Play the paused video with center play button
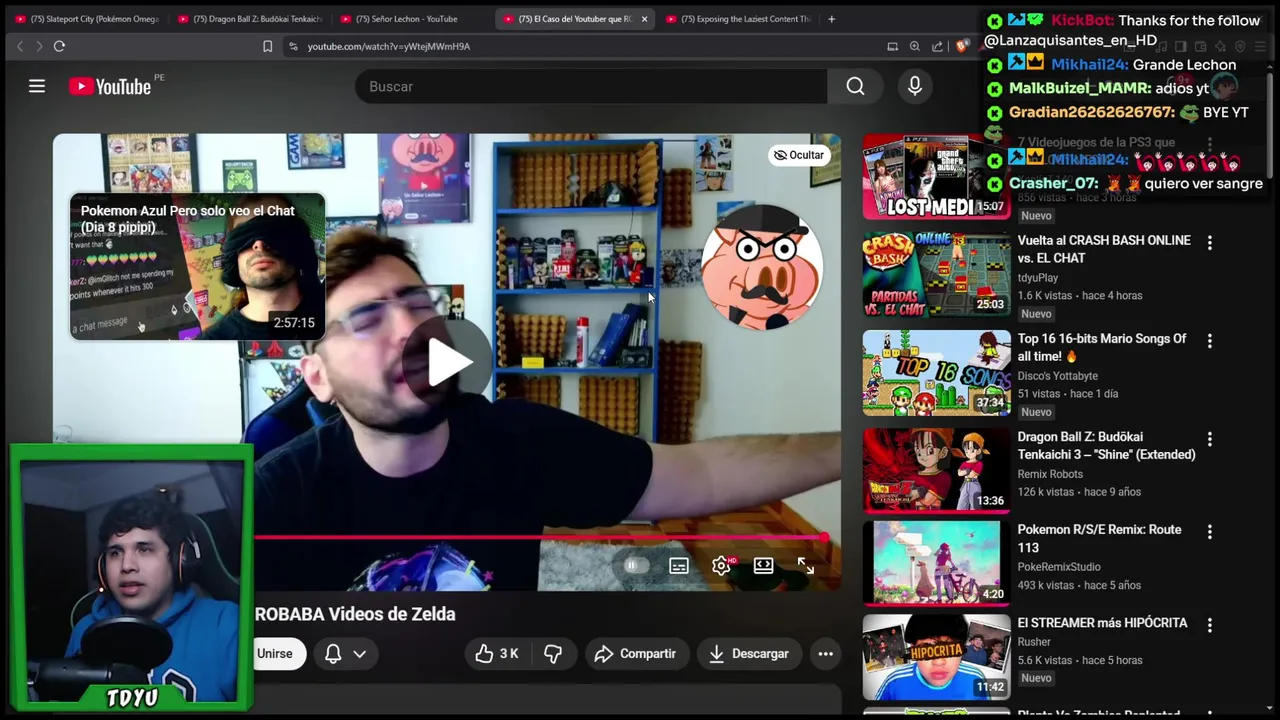 pyautogui.click(x=447, y=362)
